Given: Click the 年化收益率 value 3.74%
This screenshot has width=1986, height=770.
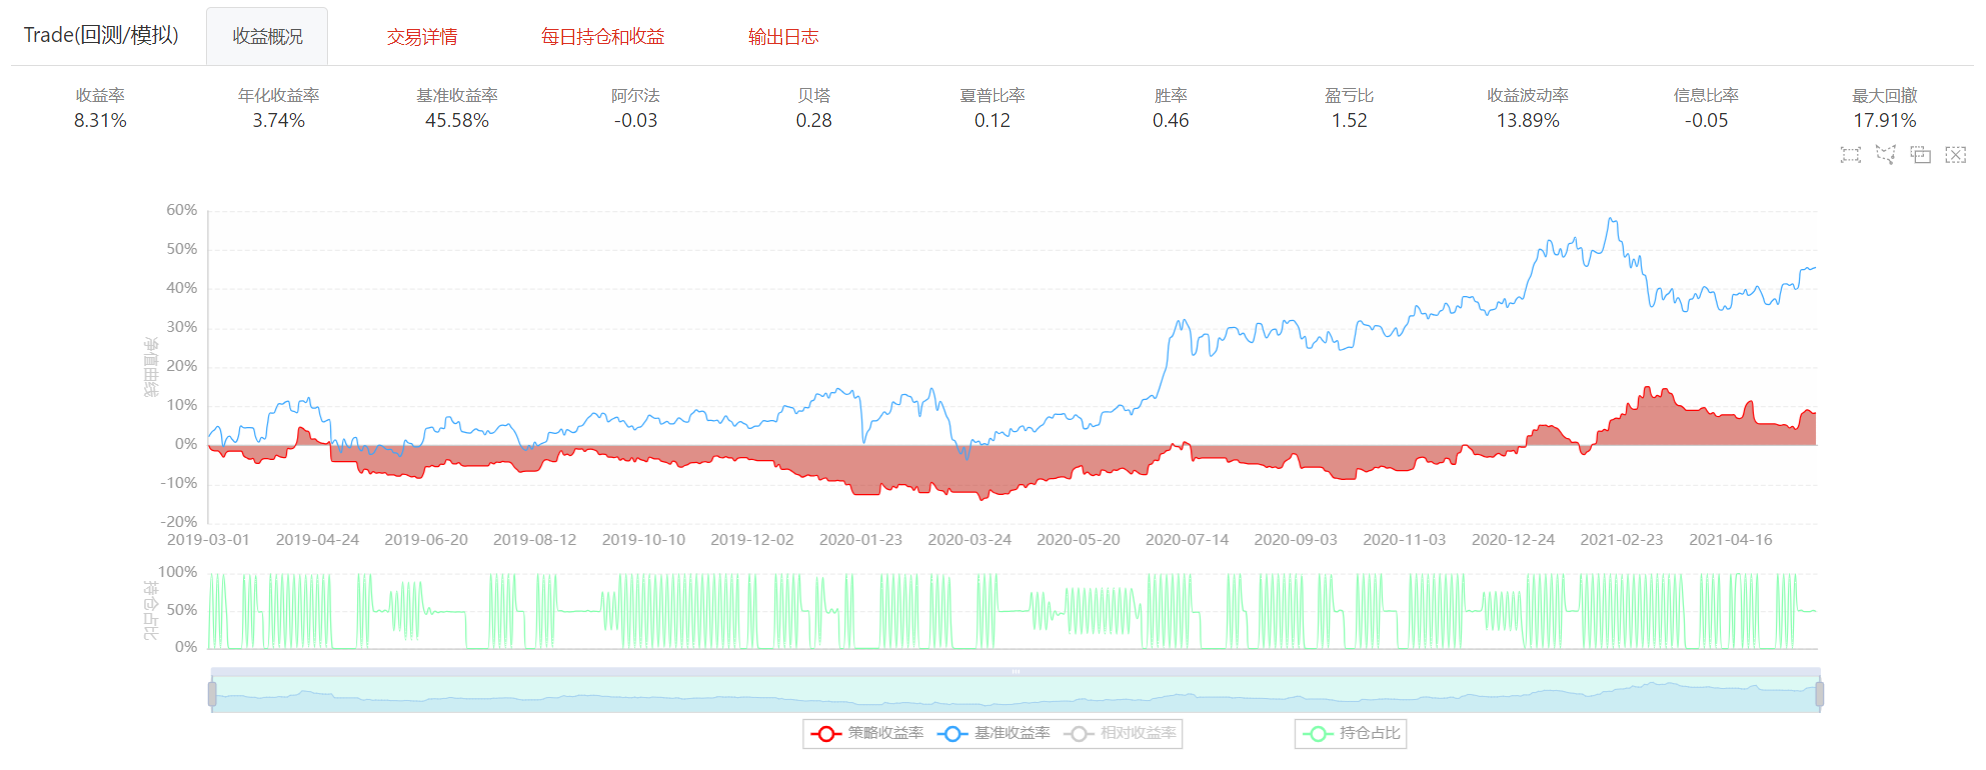Looking at the screenshot, I should point(278,121).
